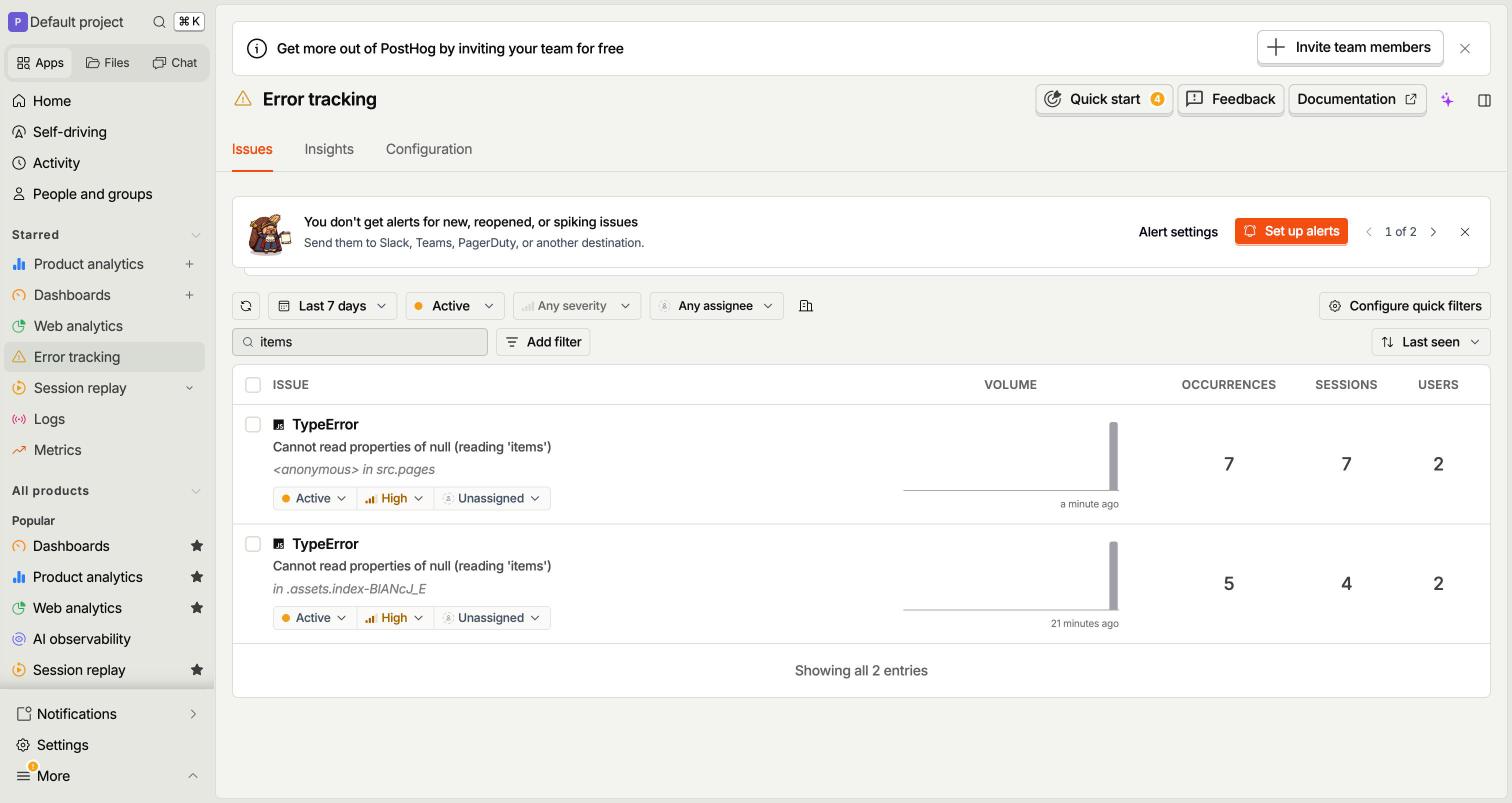Click Set up alerts button
The width and height of the screenshot is (1512, 803).
click(1291, 232)
